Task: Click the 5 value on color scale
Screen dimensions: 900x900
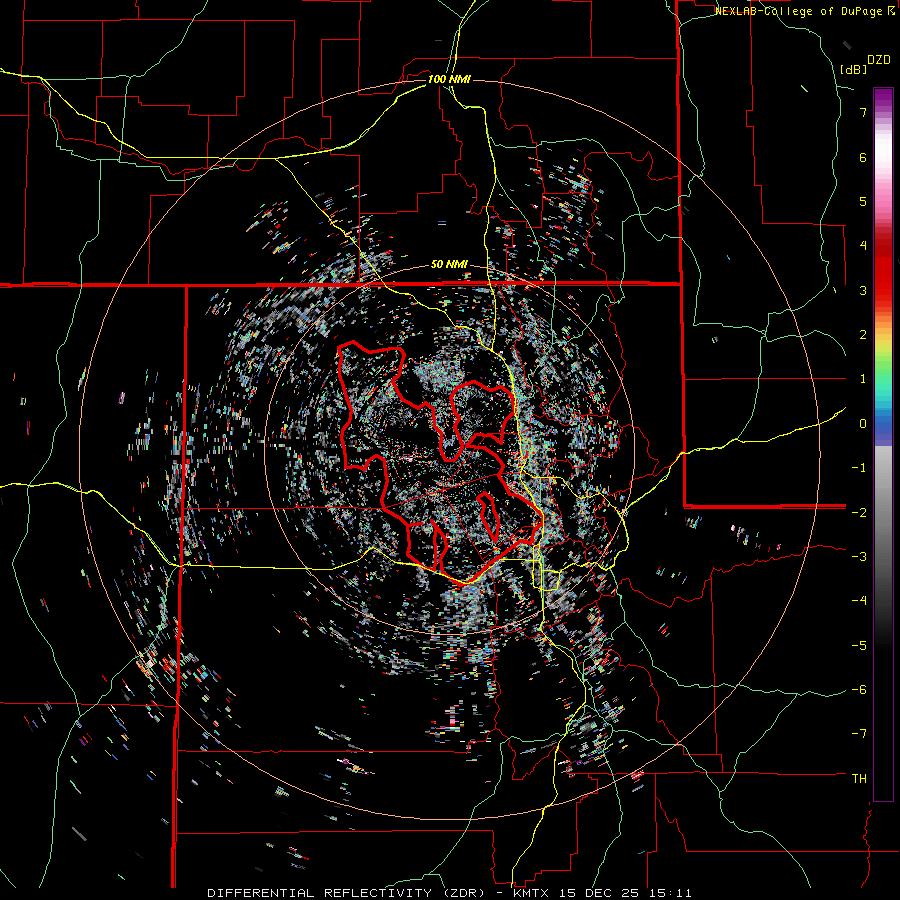Action: point(863,201)
